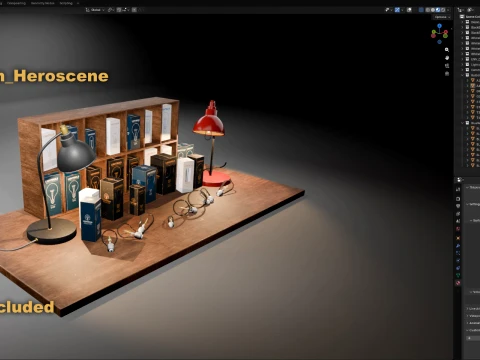This screenshot has width=480, height=360.
Task: Collapse the Settings panel in properties
Action: tap(473, 204)
